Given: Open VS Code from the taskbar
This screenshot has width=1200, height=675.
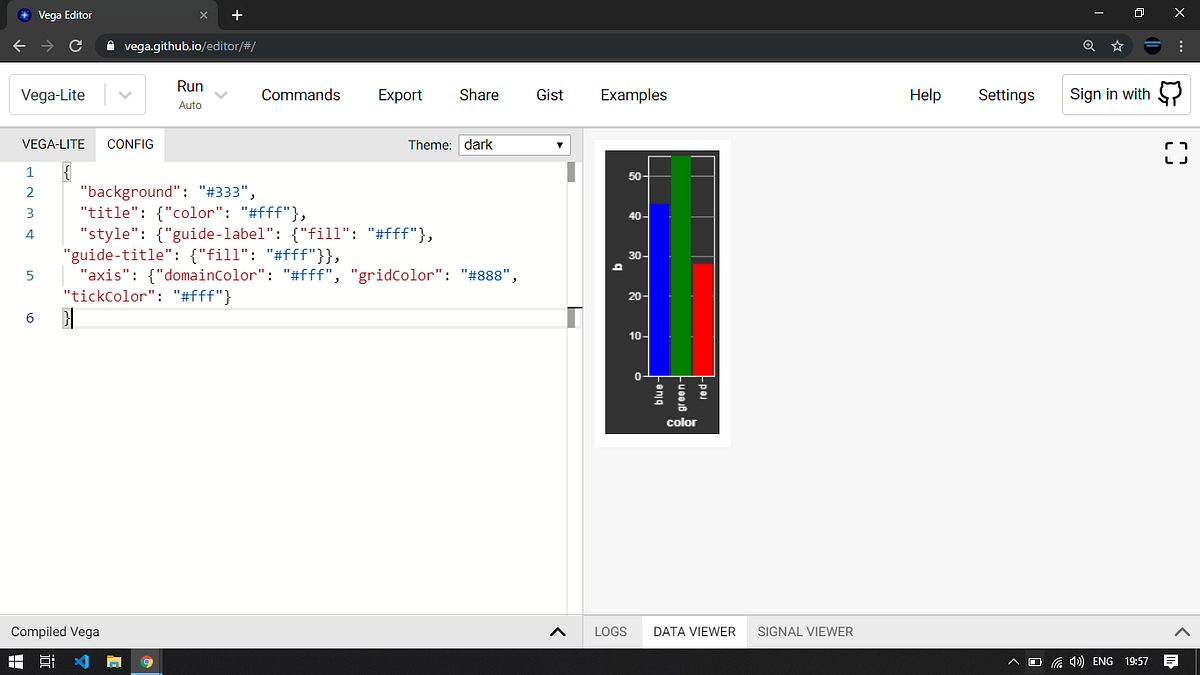Looking at the screenshot, I should point(81,661).
